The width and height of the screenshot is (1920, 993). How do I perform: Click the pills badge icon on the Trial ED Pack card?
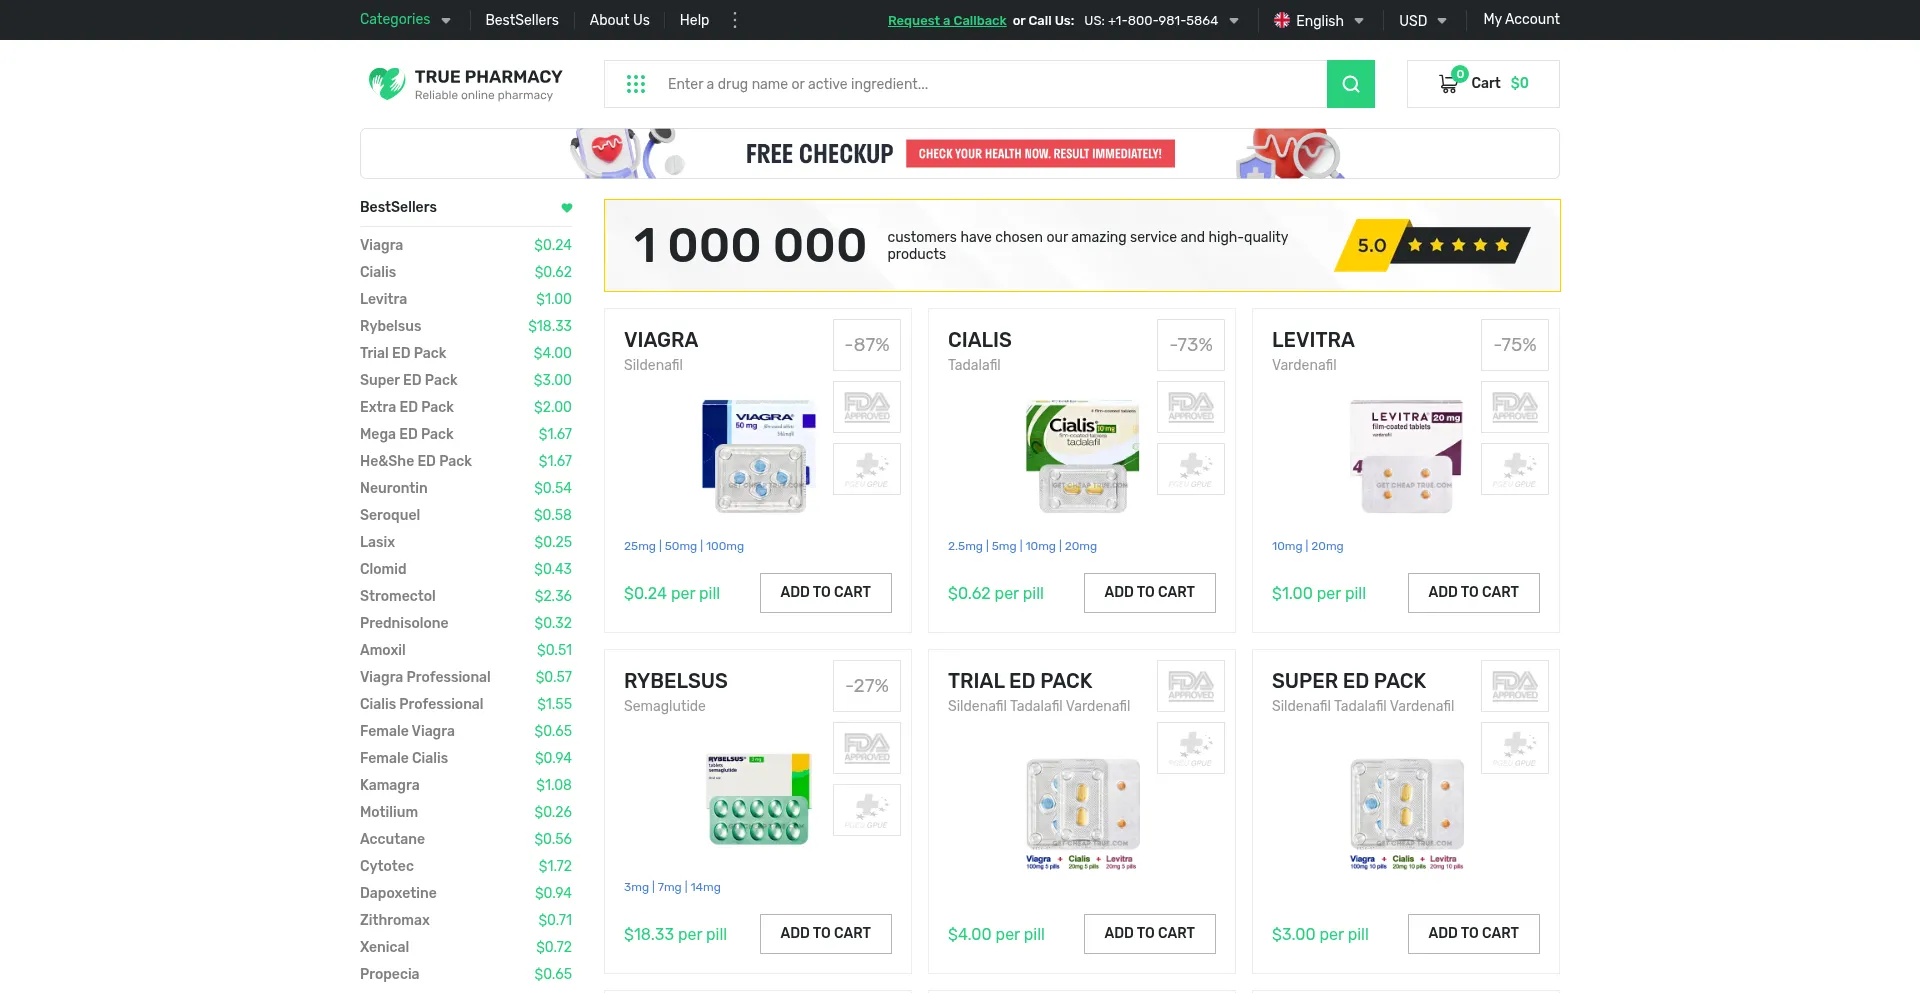coord(1191,748)
